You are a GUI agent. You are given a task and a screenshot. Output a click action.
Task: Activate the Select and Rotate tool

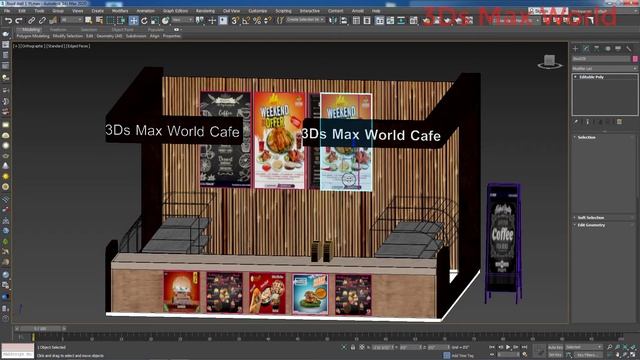pos(144,20)
